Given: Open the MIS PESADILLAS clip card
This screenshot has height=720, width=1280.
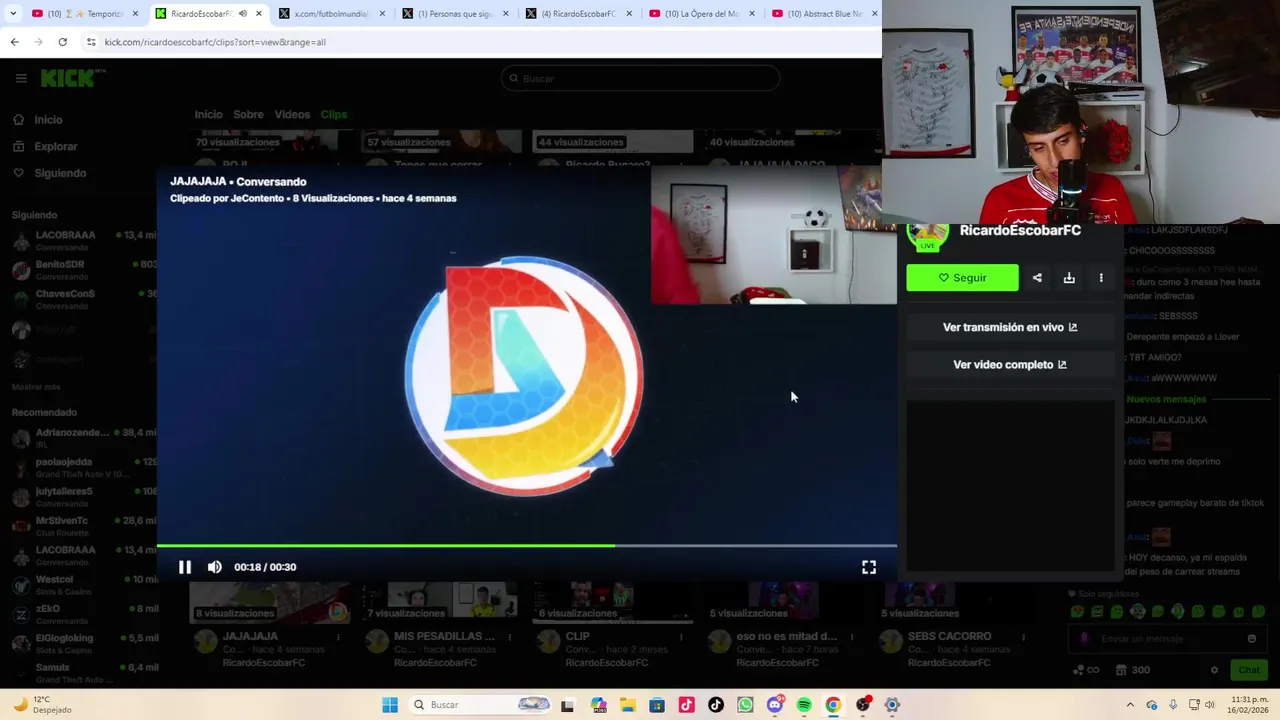Looking at the screenshot, I should tap(440, 625).
